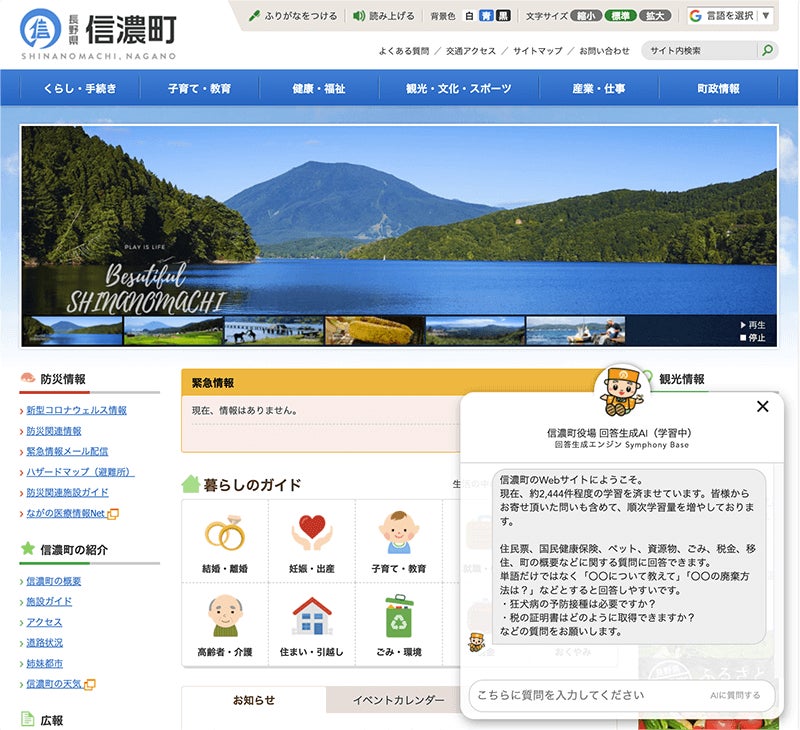Open 防災関連施設ガイド link

[x=67, y=492]
